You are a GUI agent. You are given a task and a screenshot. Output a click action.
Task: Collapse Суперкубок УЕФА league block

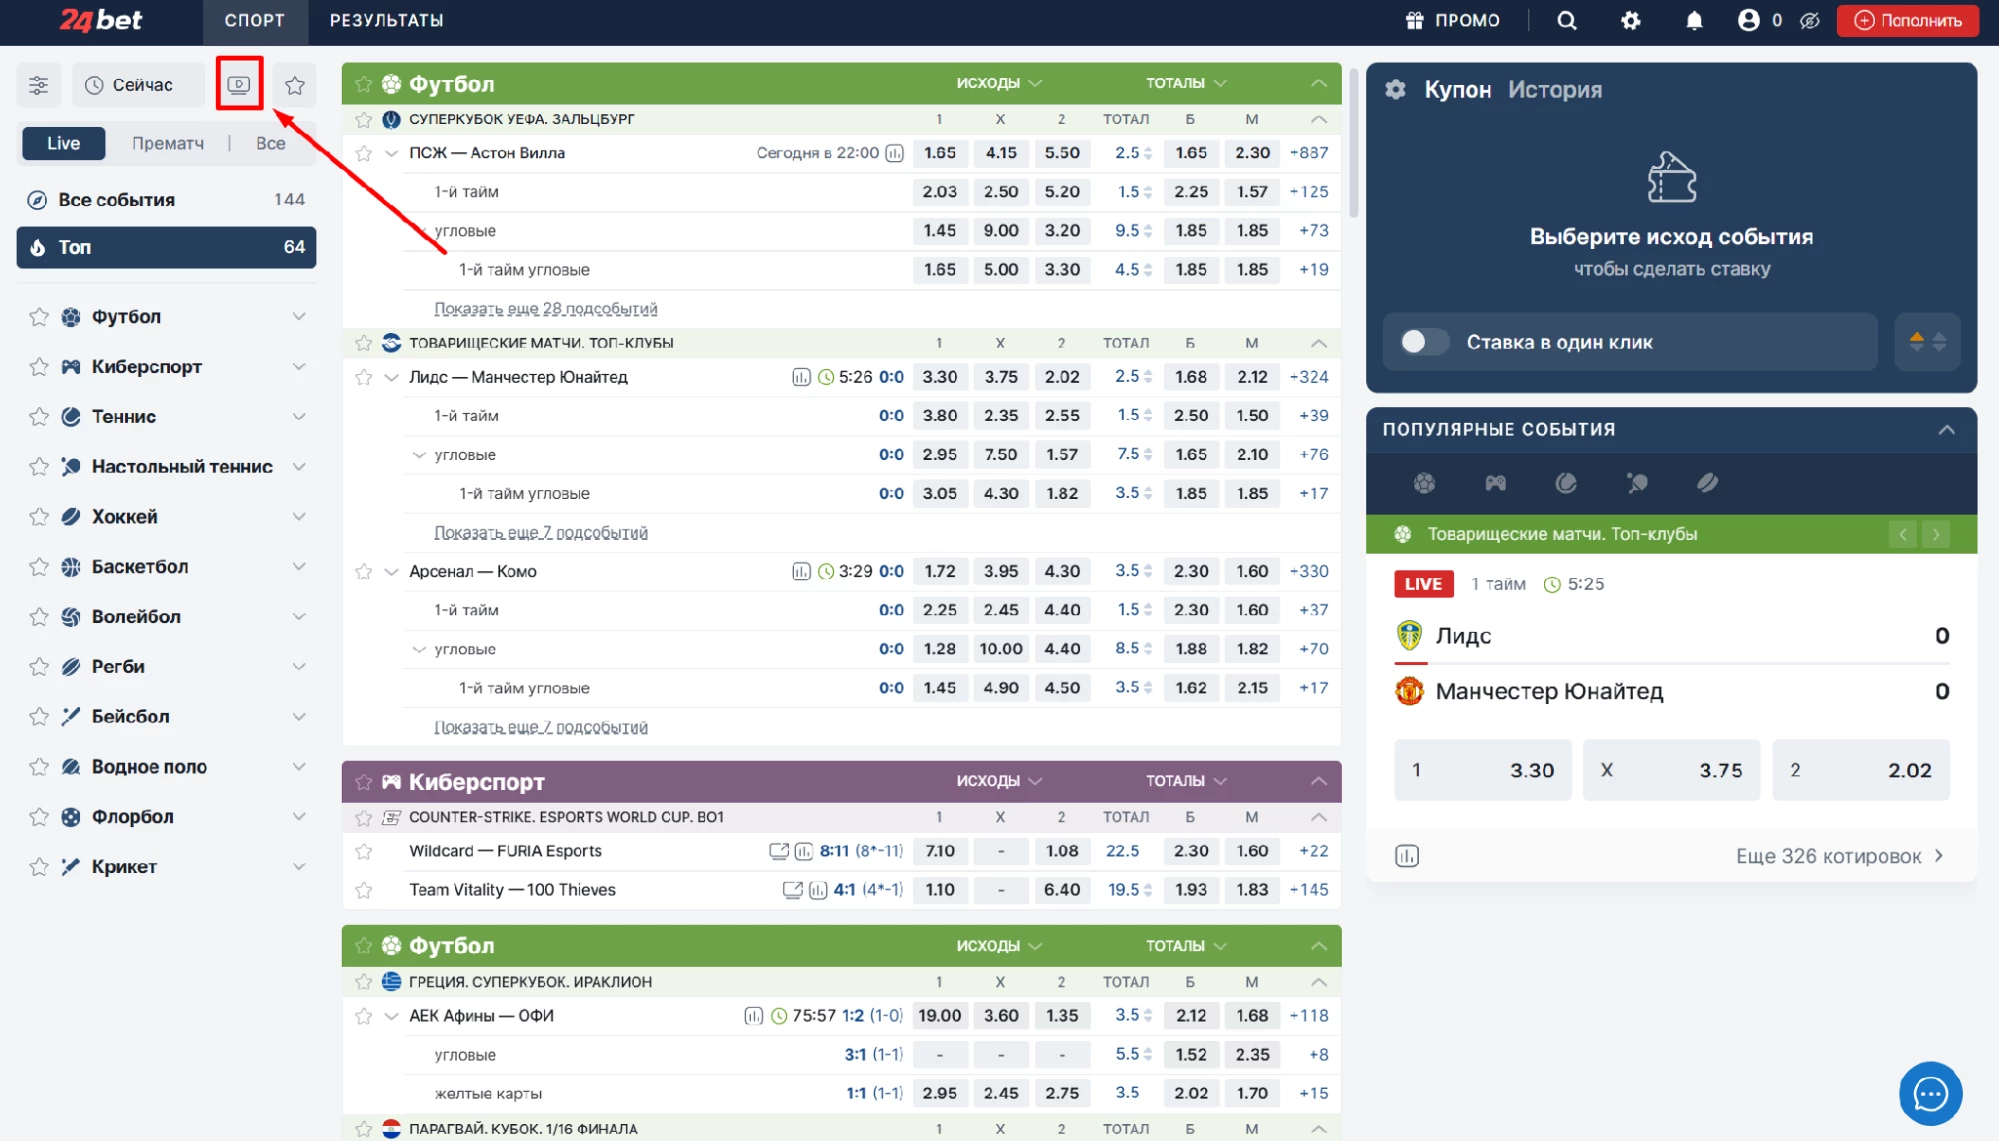pos(1319,119)
